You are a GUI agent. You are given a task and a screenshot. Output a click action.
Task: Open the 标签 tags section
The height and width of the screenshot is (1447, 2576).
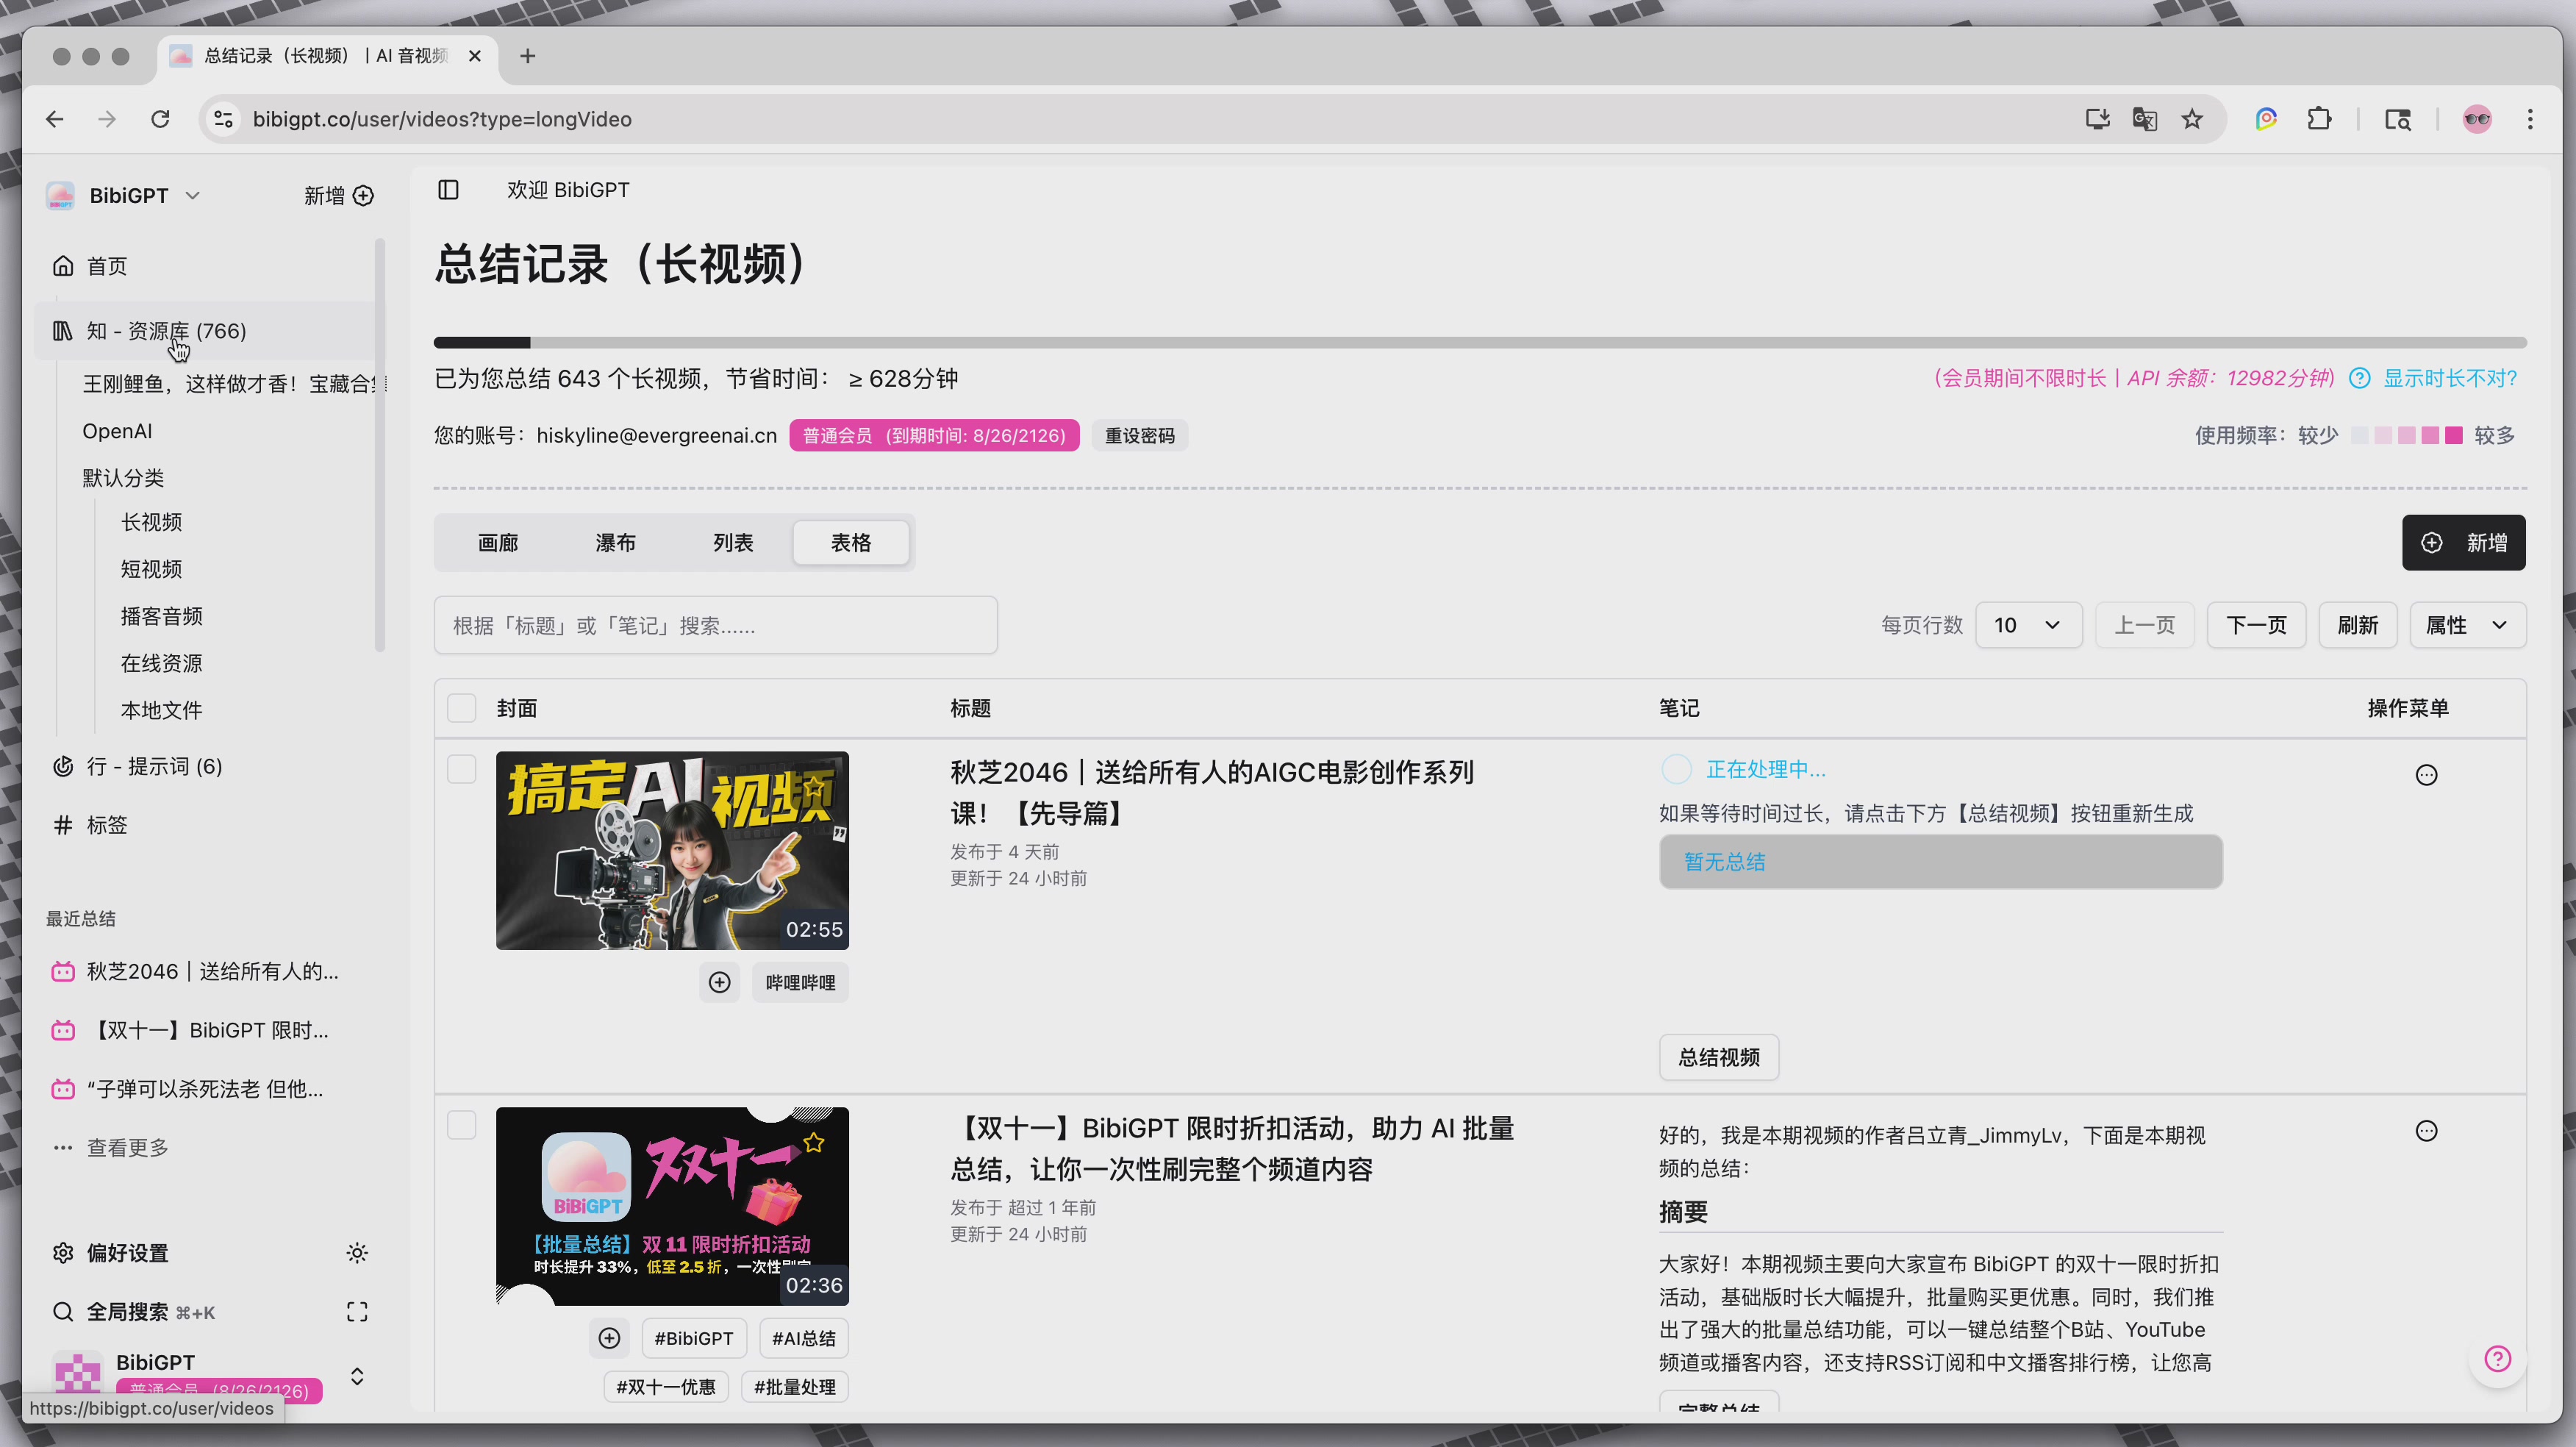[x=107, y=824]
